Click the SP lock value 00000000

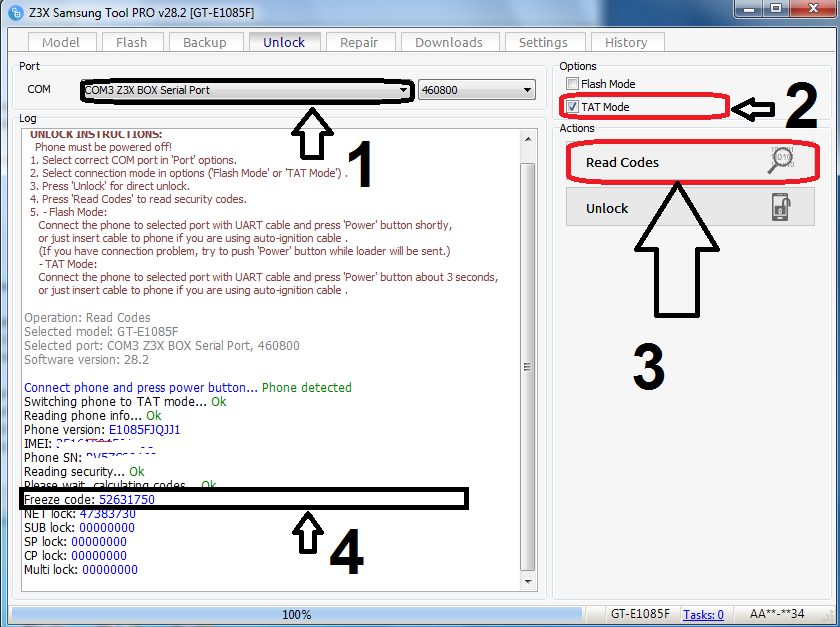pyautogui.click(x=99, y=541)
